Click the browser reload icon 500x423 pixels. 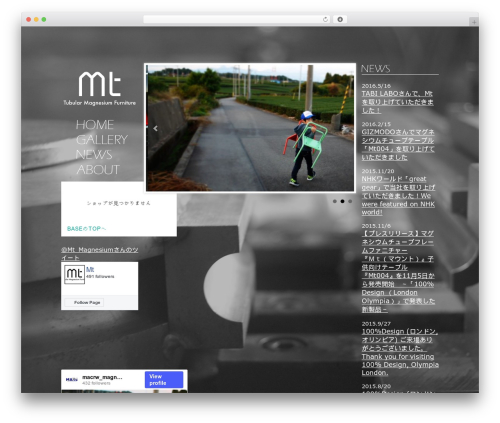point(325,19)
